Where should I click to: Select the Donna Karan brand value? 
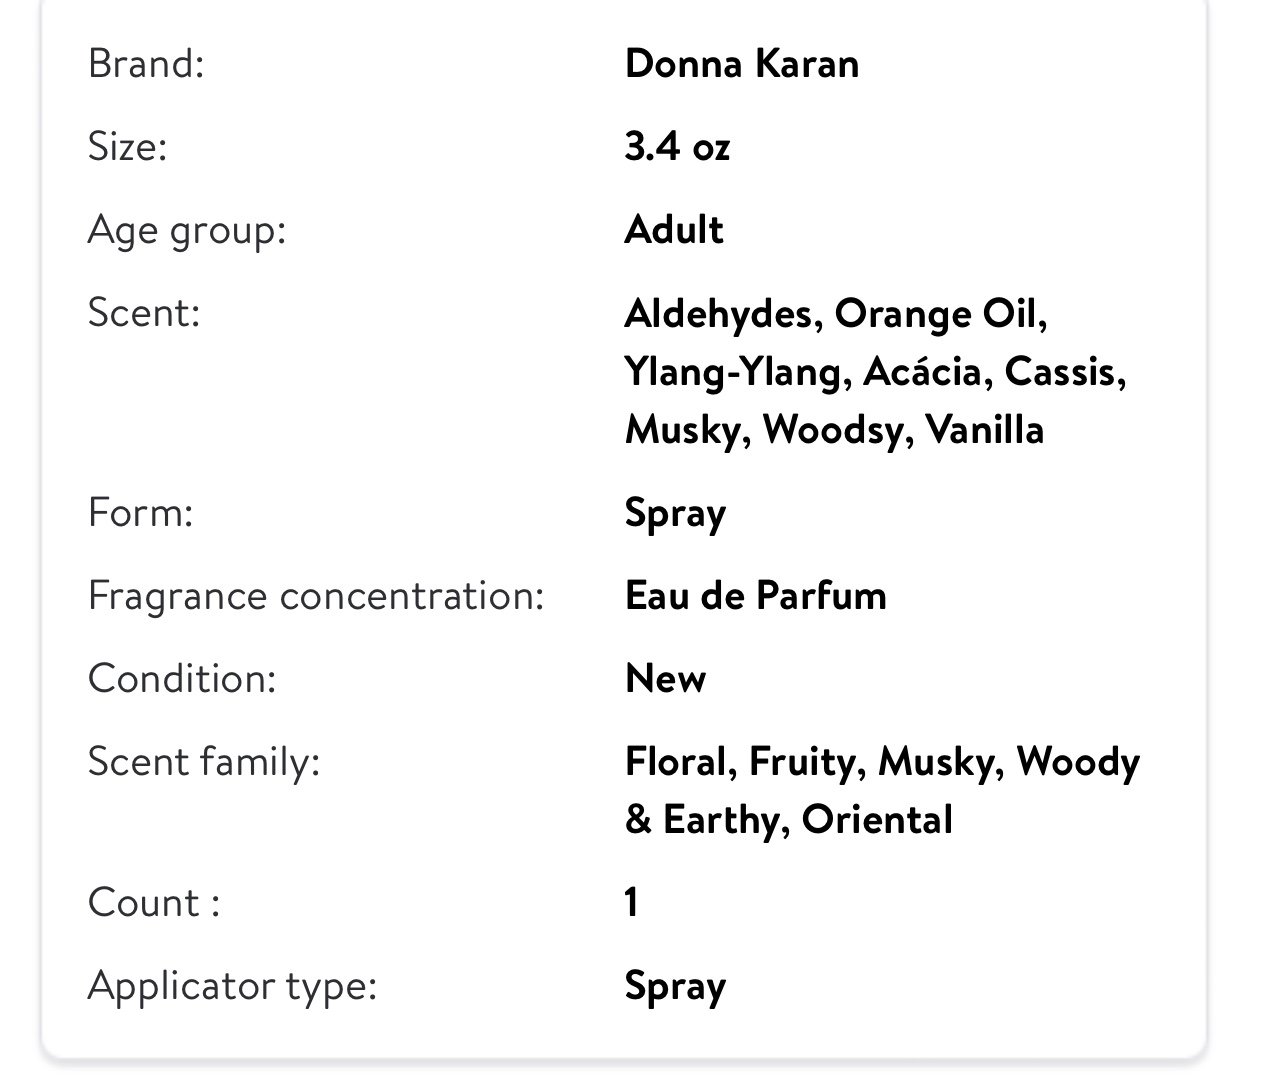pyautogui.click(x=742, y=64)
